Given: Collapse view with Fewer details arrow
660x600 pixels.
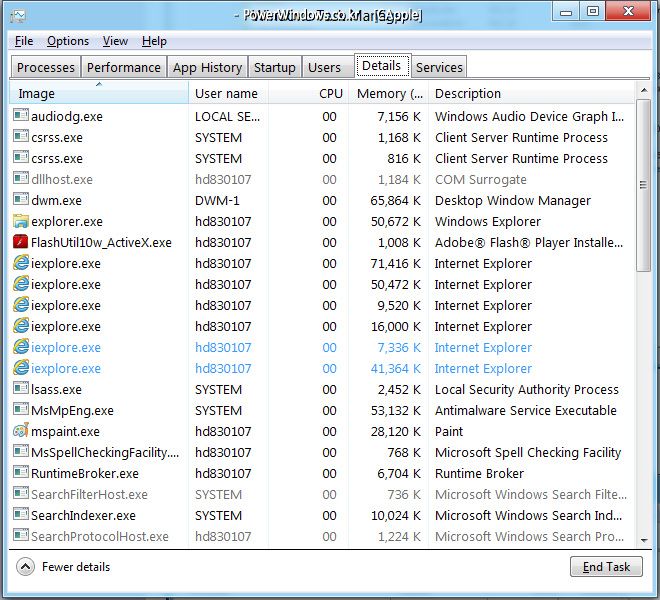Looking at the screenshot, I should pyautogui.click(x=25, y=567).
